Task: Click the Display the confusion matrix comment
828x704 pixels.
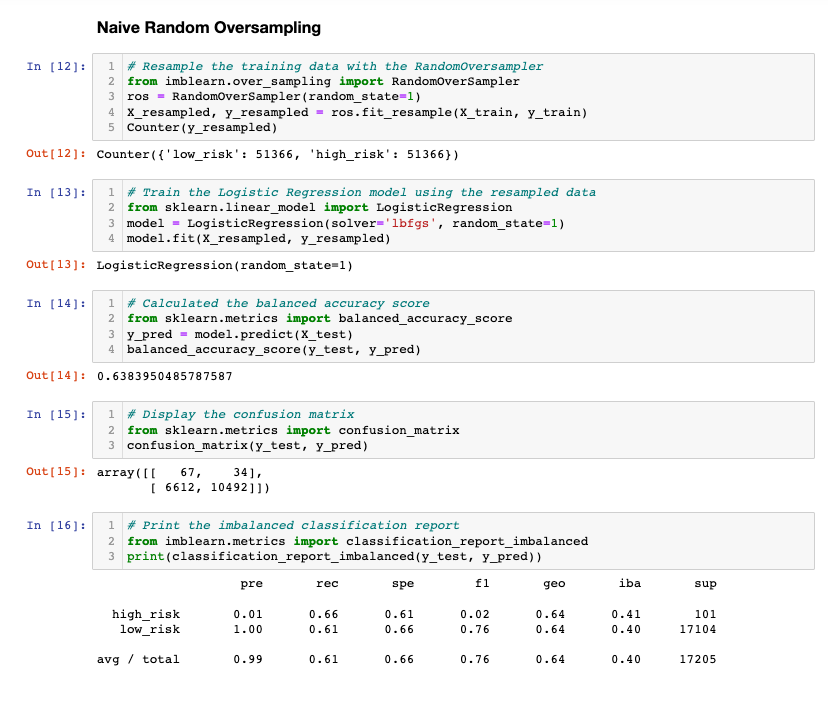Action: (x=240, y=415)
